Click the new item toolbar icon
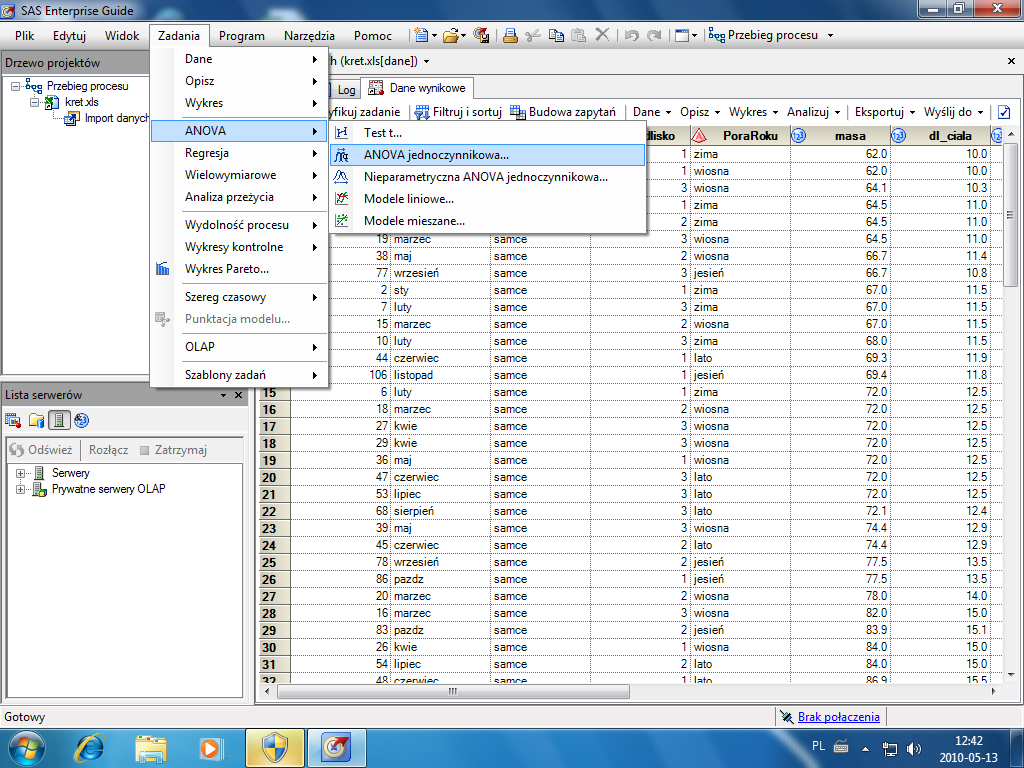1024x768 pixels. coord(421,35)
